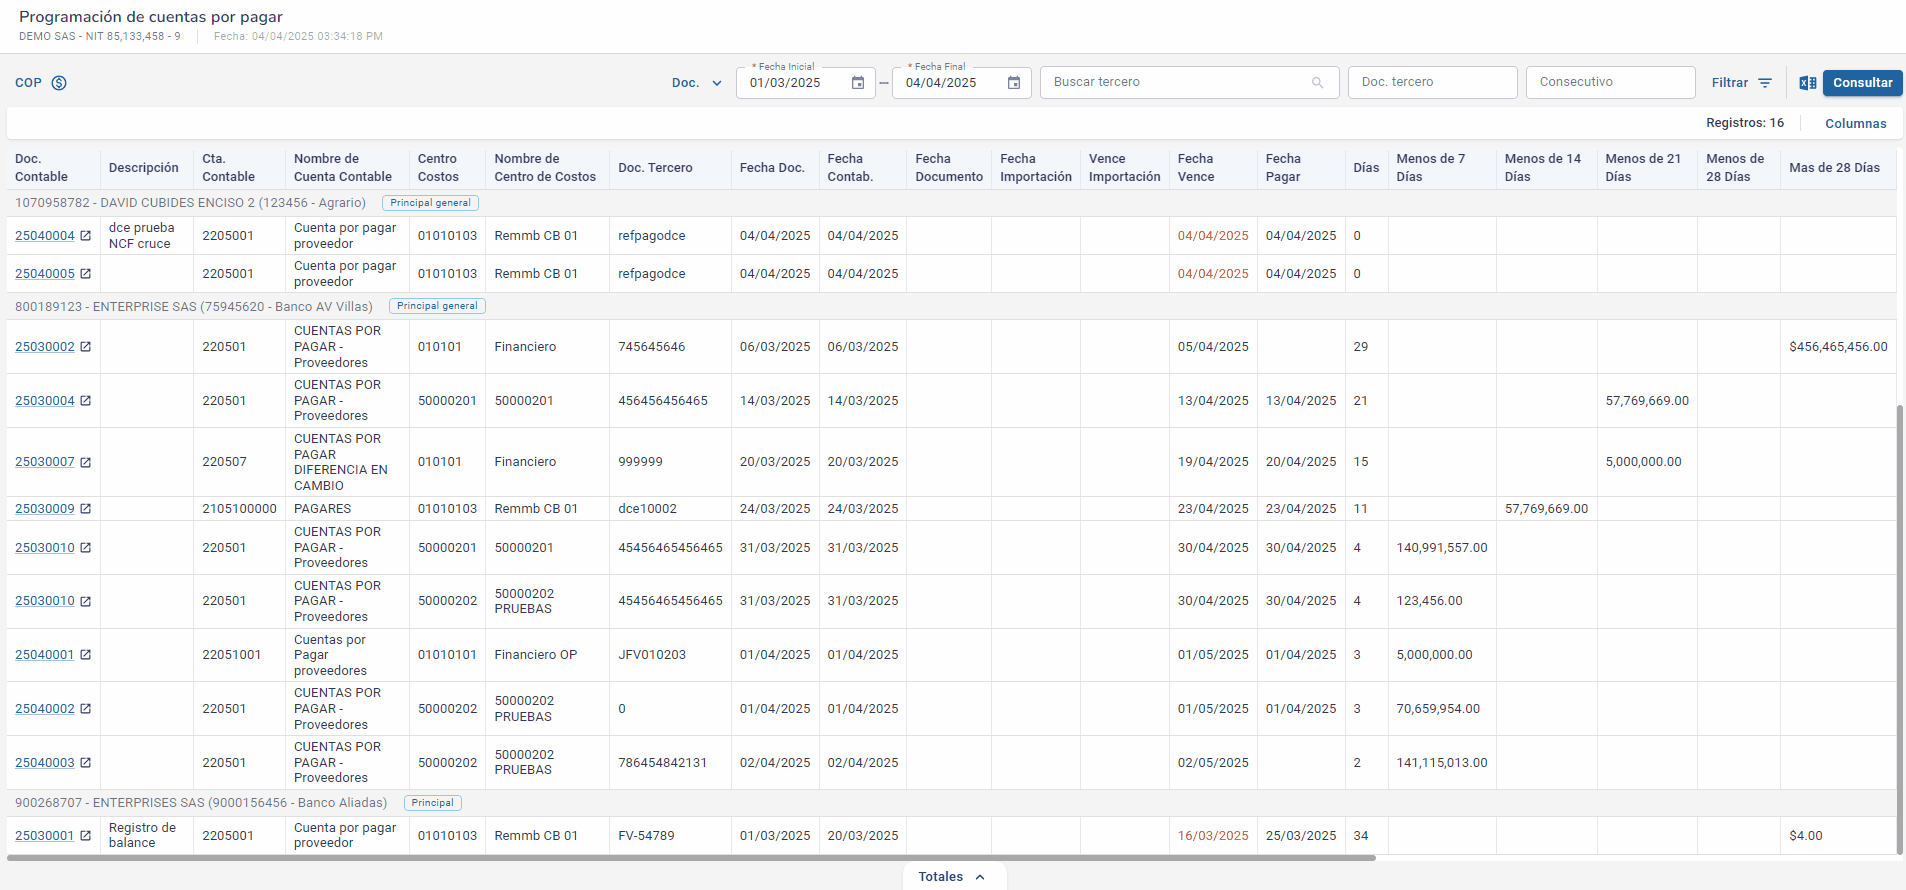Click the overdue date 16/03/2025
The width and height of the screenshot is (1906, 890).
[x=1213, y=836]
